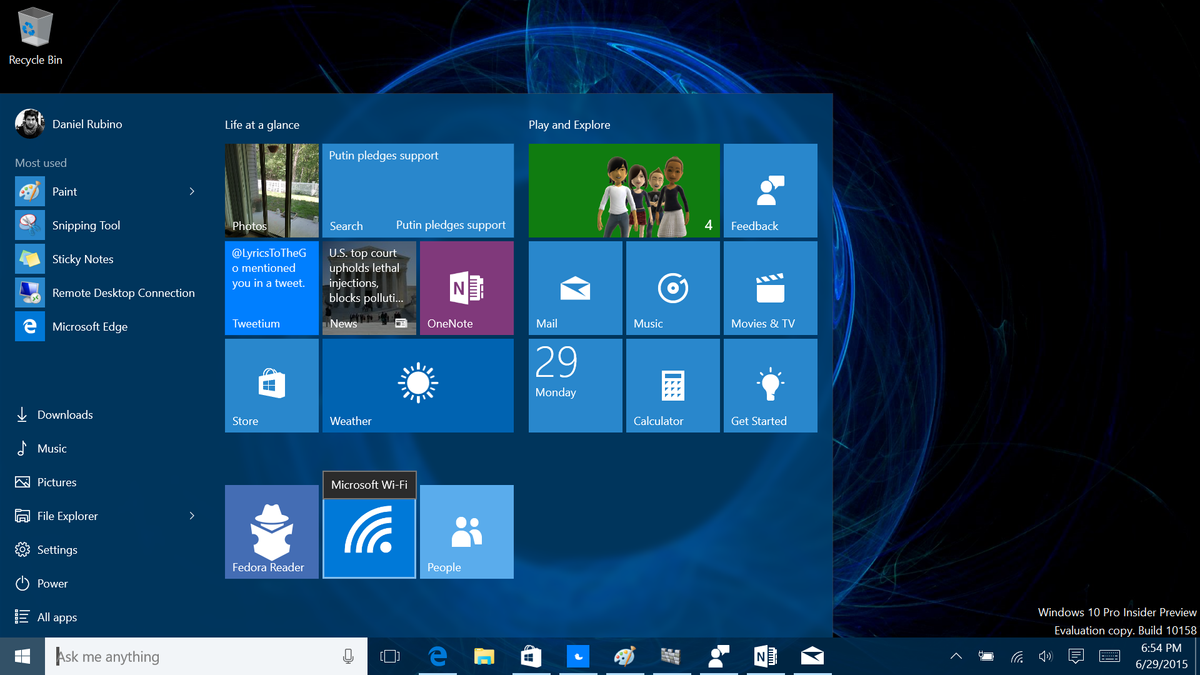Launch the OneNote tile
Screen dimensions: 1200x675
[467, 288]
